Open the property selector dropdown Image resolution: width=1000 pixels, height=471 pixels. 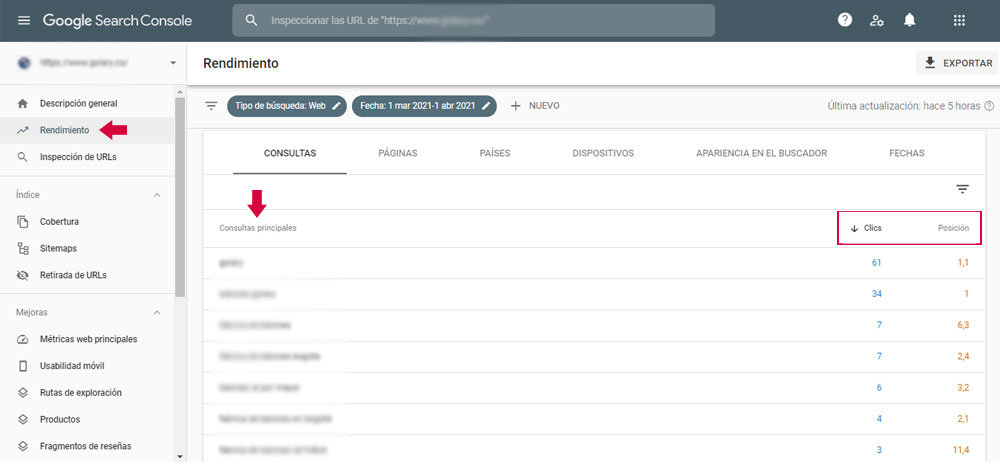pos(172,63)
